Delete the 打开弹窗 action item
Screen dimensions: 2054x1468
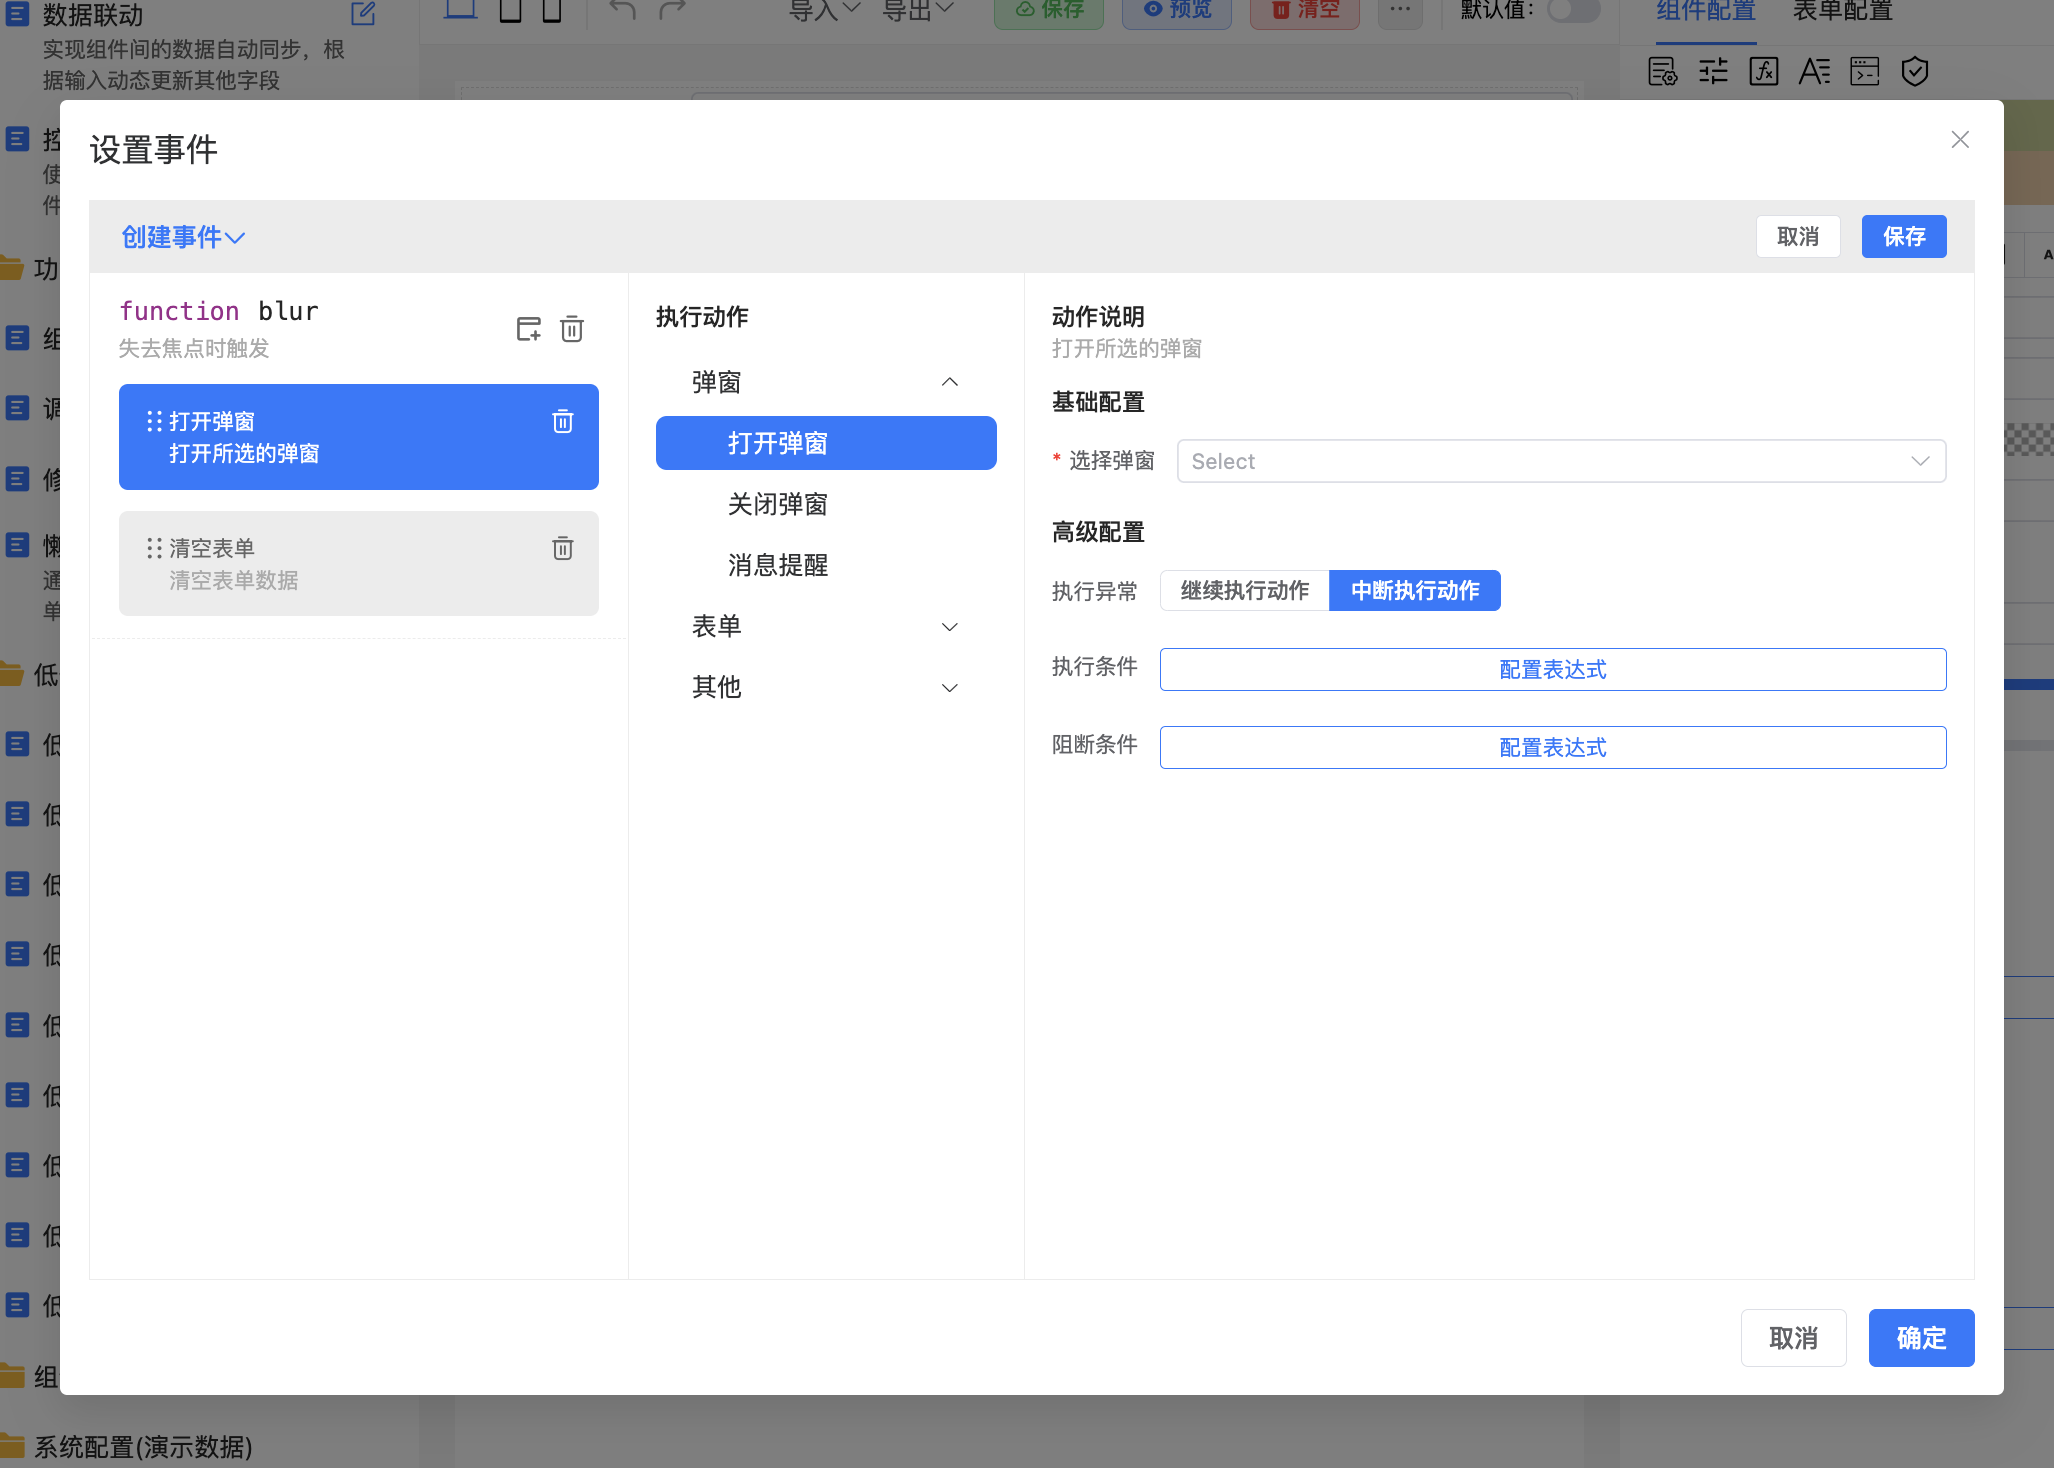563,422
